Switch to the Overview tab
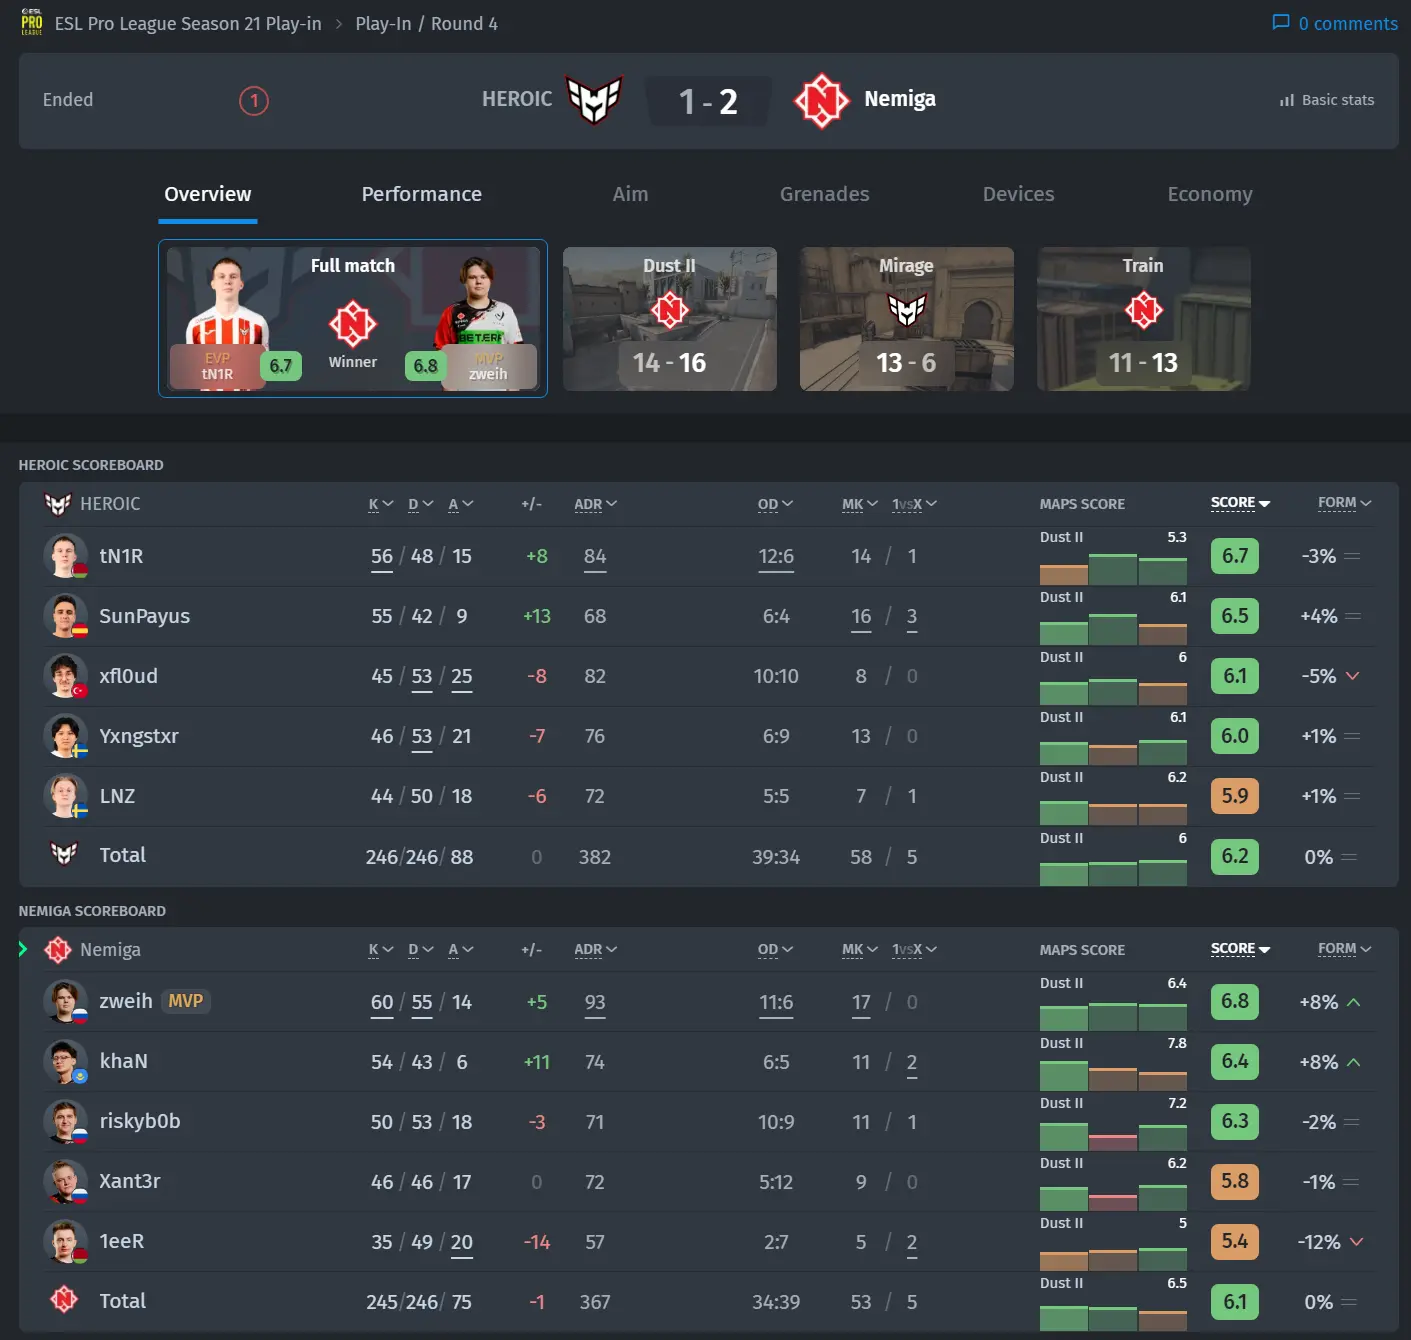The width and height of the screenshot is (1411, 1340). tap(208, 195)
